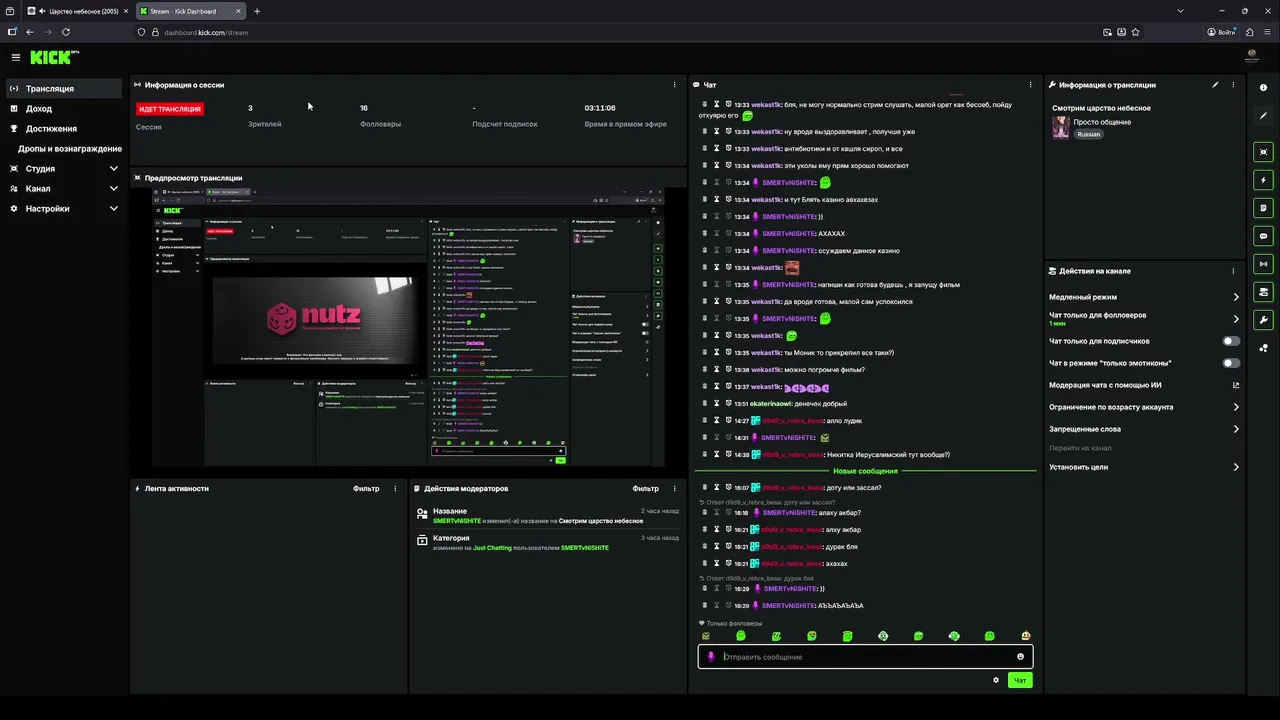Open Ограничение по возрасту аккаунта options
Screen dimensions: 1280x720
1236,407
